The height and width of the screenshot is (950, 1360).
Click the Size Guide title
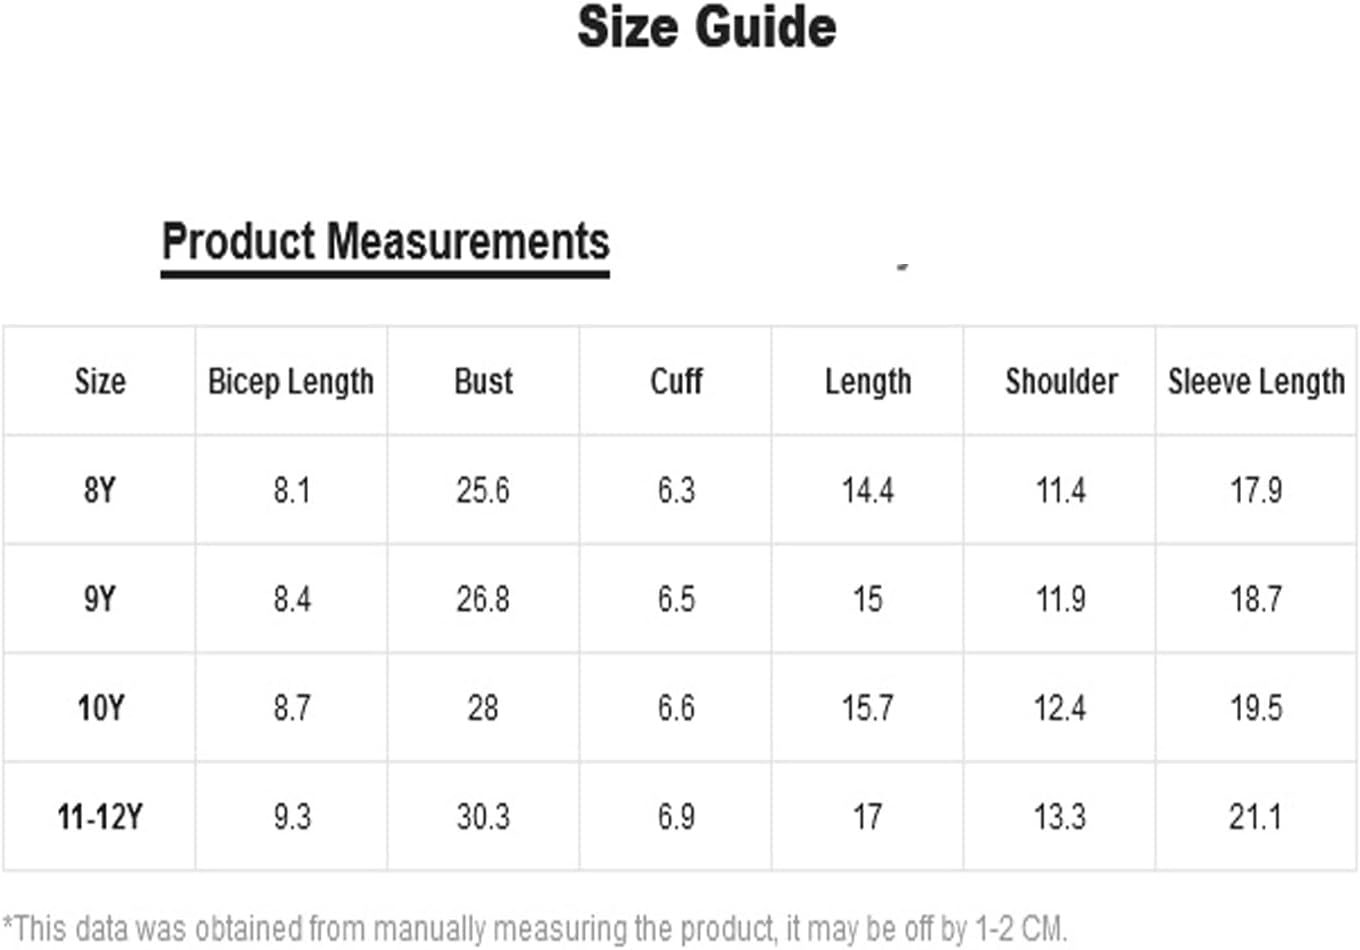pos(706,27)
